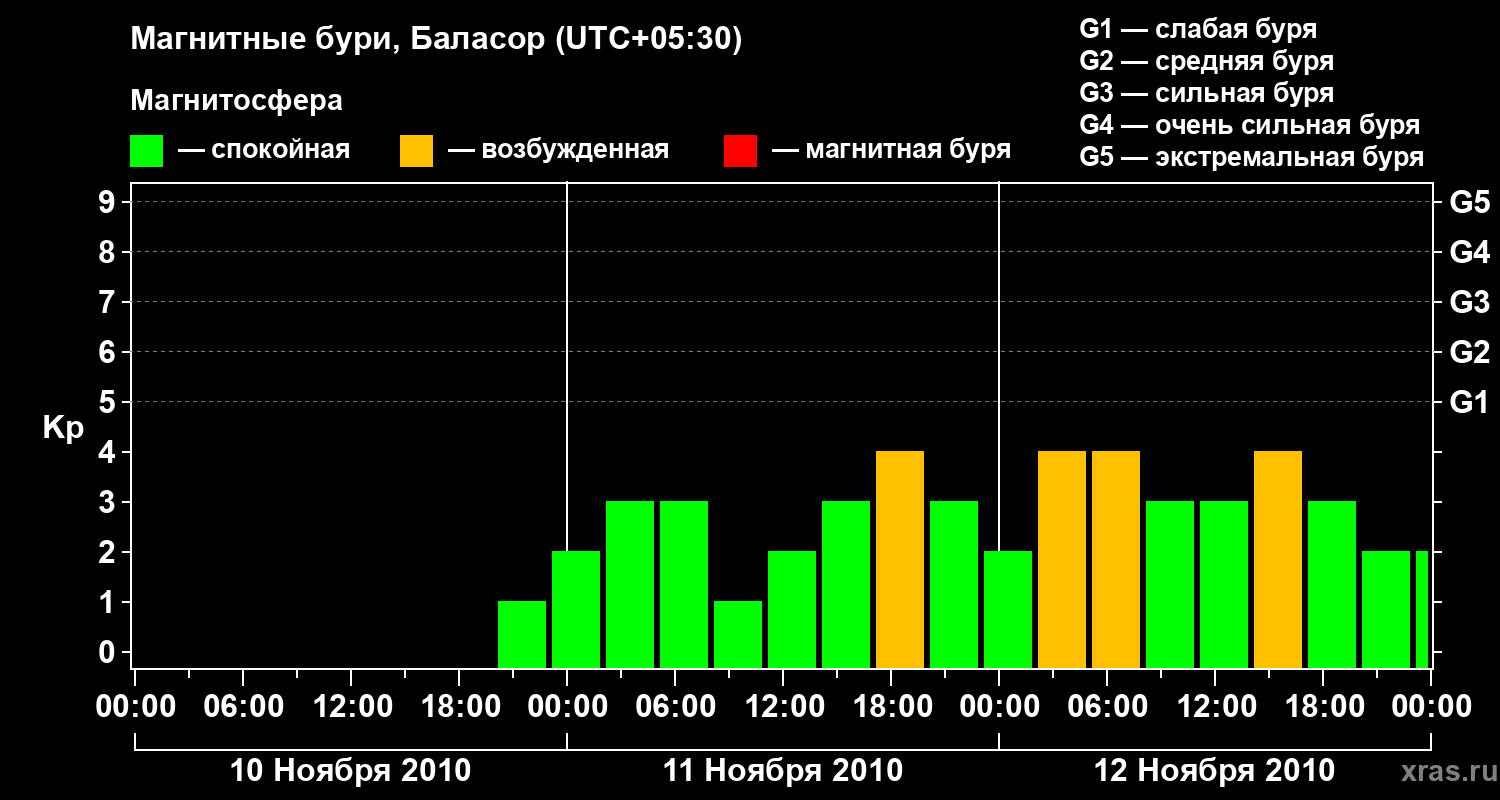1500x800 pixels.
Task: Click the '— спокойная' legend text
Action: click(264, 151)
